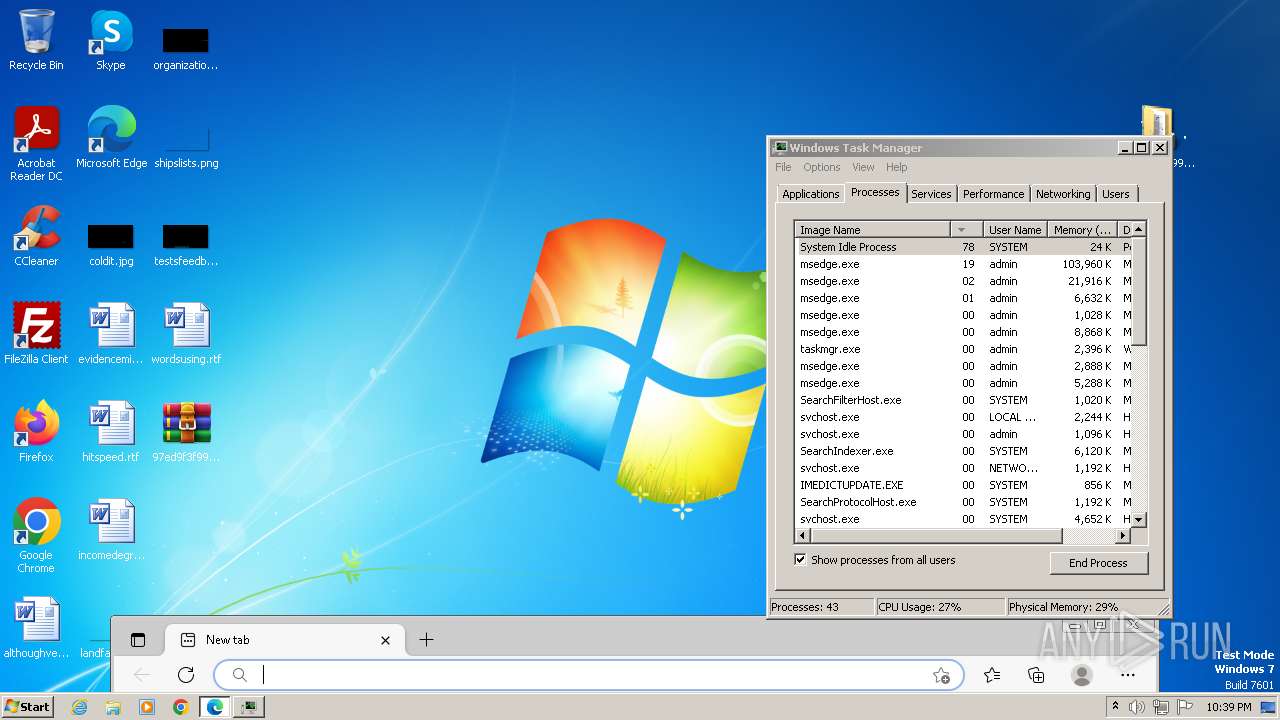The image size is (1280, 720).
Task: Select the SearchProtocolHost.exe process row
Action: pyautogui.click(x=963, y=502)
